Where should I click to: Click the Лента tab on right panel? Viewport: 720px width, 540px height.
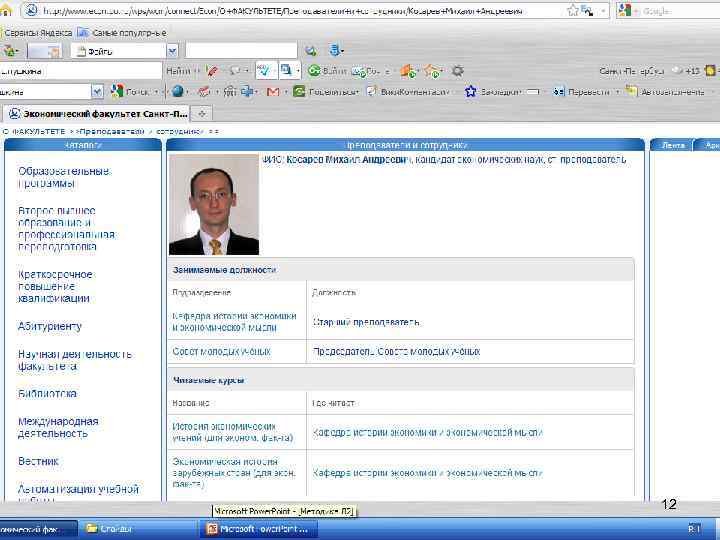point(673,145)
